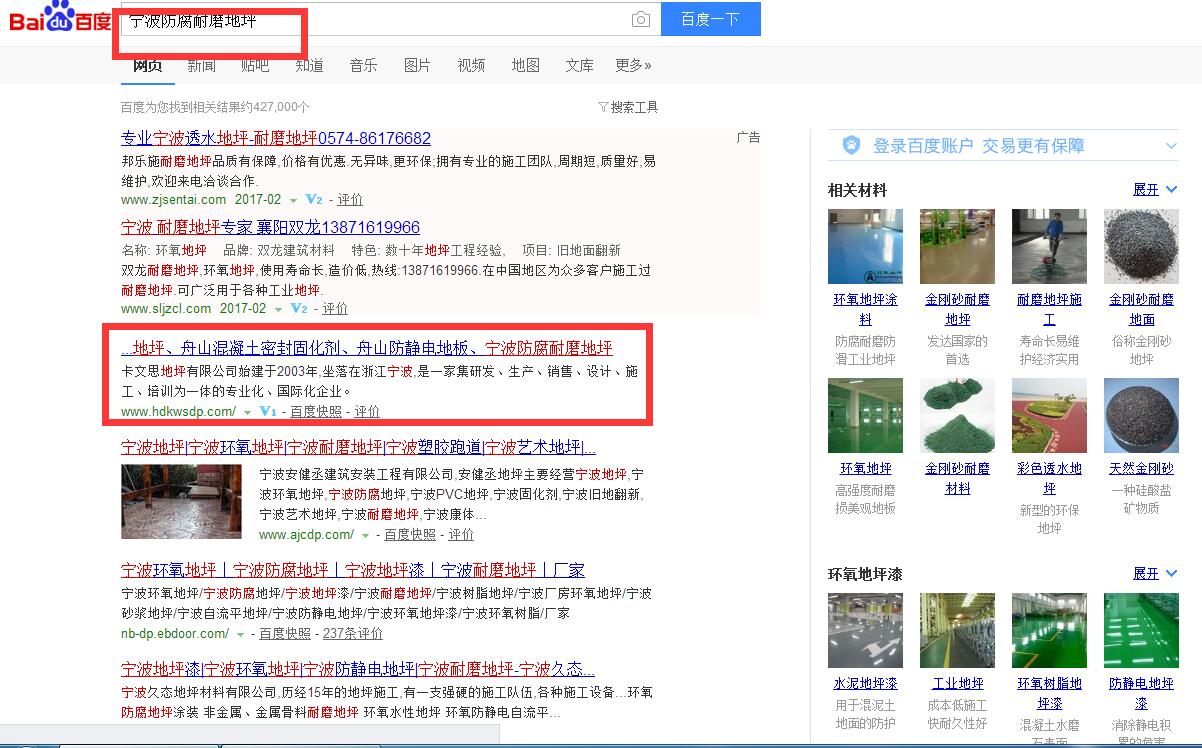
Task: Expand arrow next to nb-dp.ebdoor.com/
Action: pos(240,634)
